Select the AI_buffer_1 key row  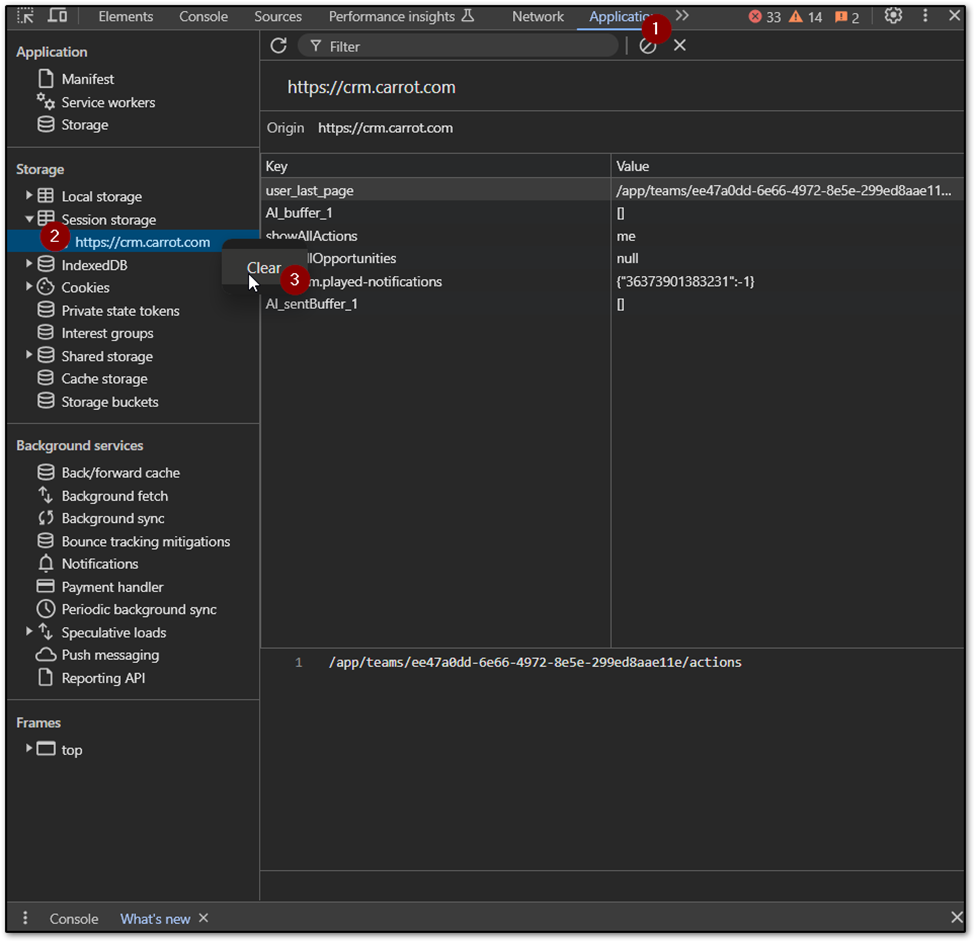[435, 213]
